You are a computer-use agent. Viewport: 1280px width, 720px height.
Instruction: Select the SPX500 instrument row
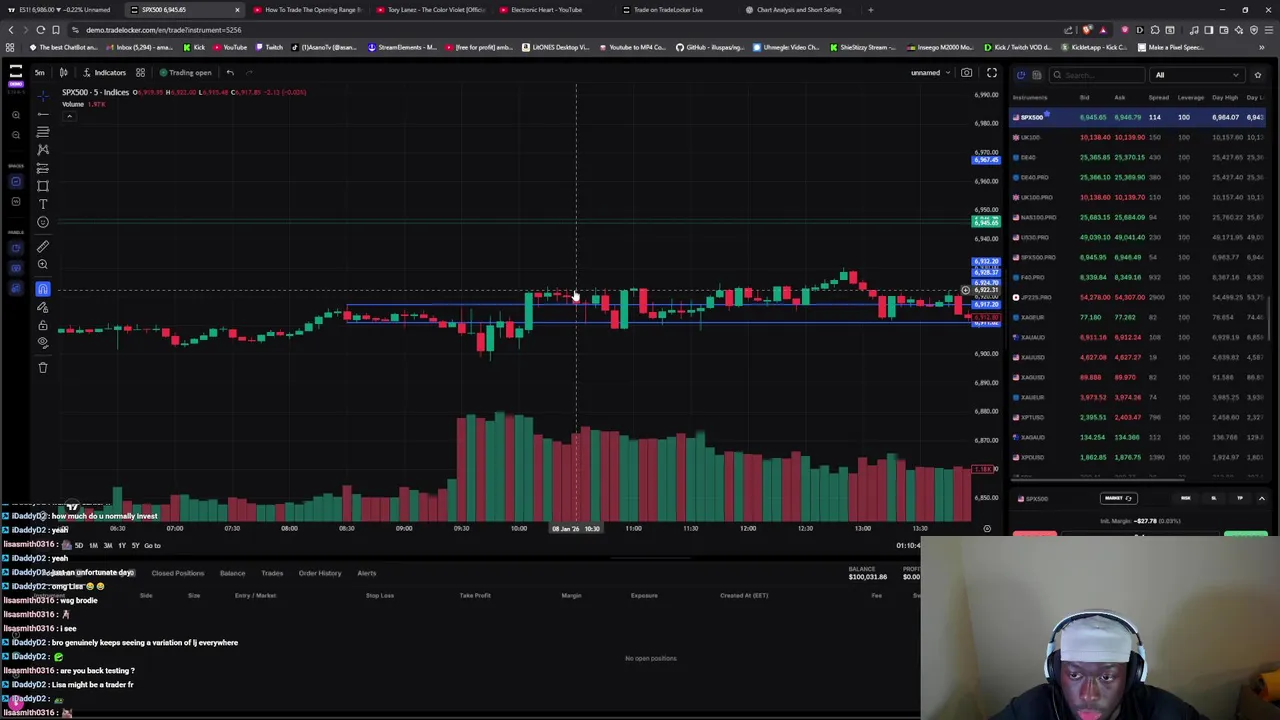coord(1138,117)
